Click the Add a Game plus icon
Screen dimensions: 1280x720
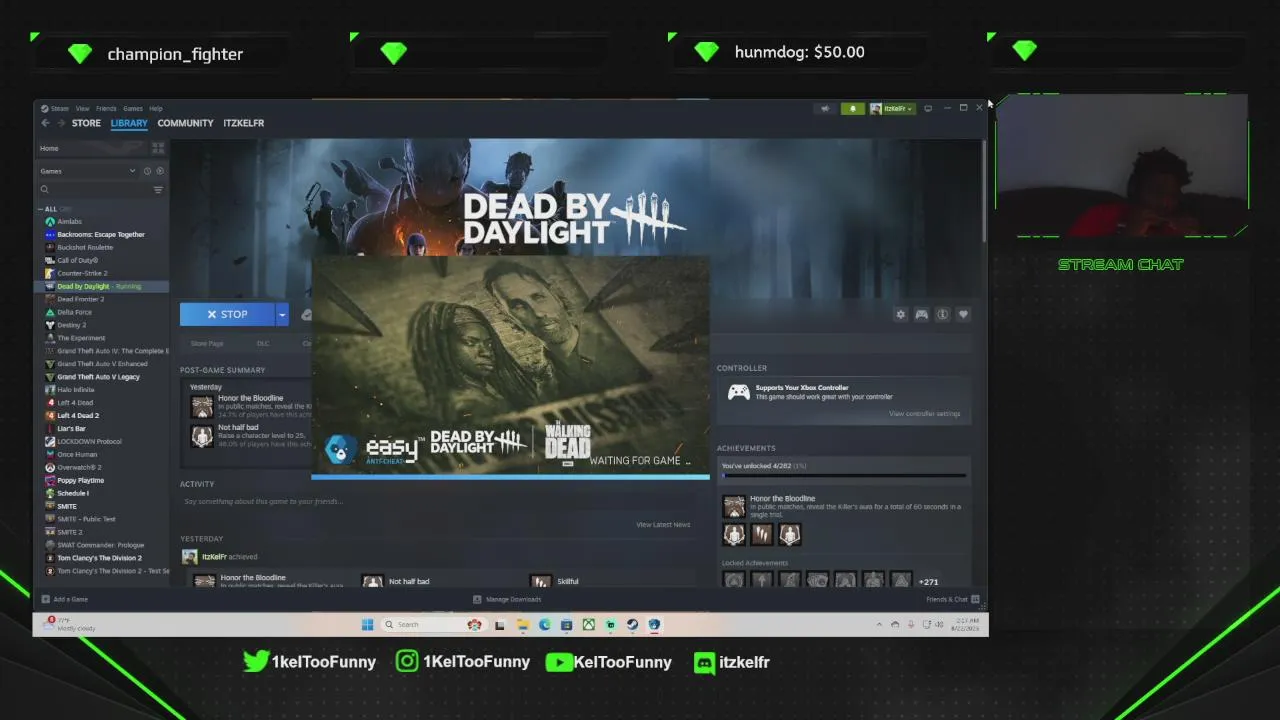pos(45,599)
